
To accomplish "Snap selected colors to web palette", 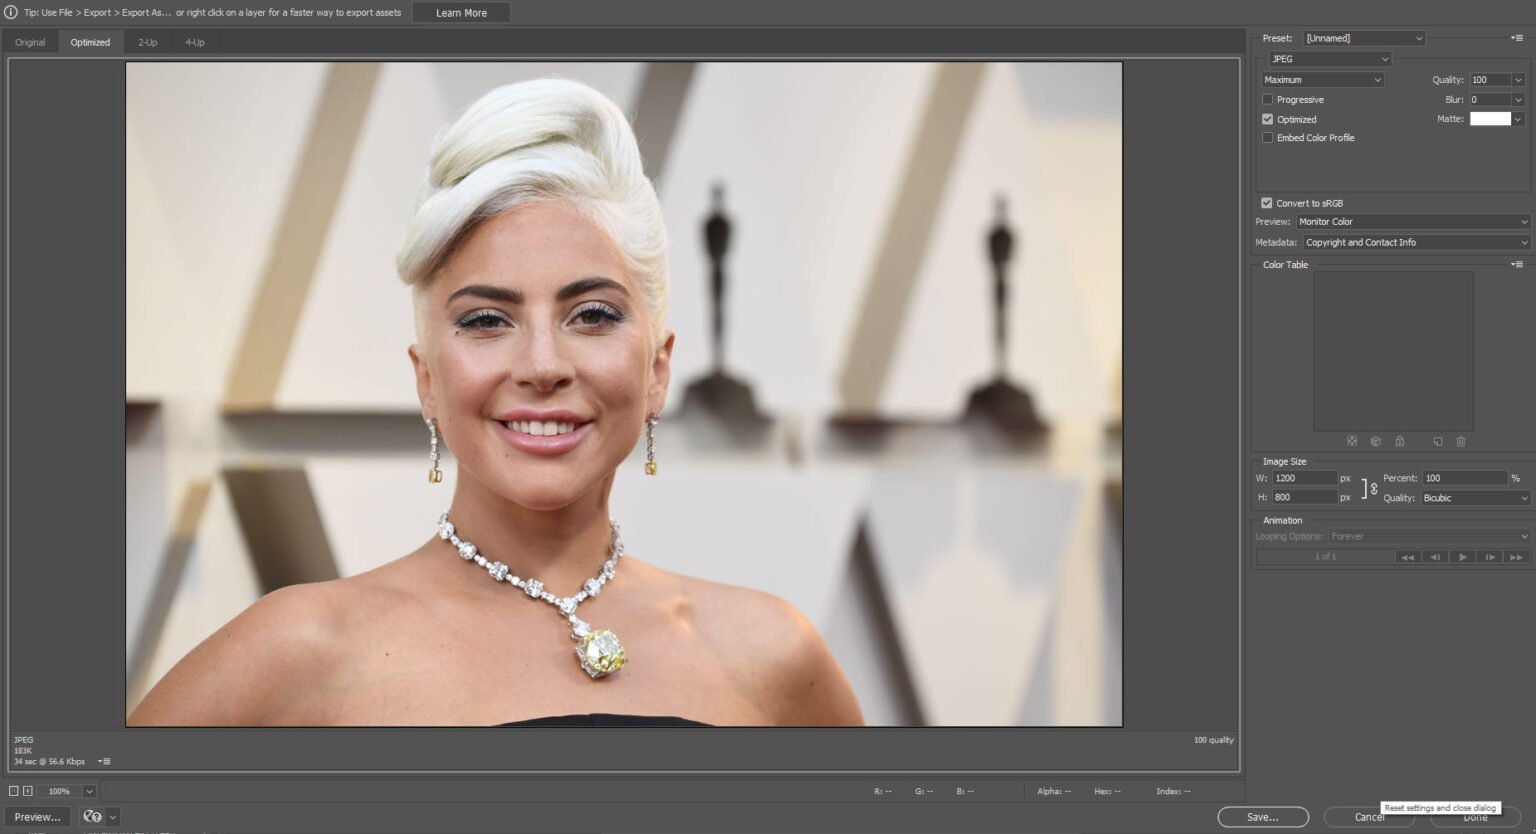I will click(x=1376, y=441).
